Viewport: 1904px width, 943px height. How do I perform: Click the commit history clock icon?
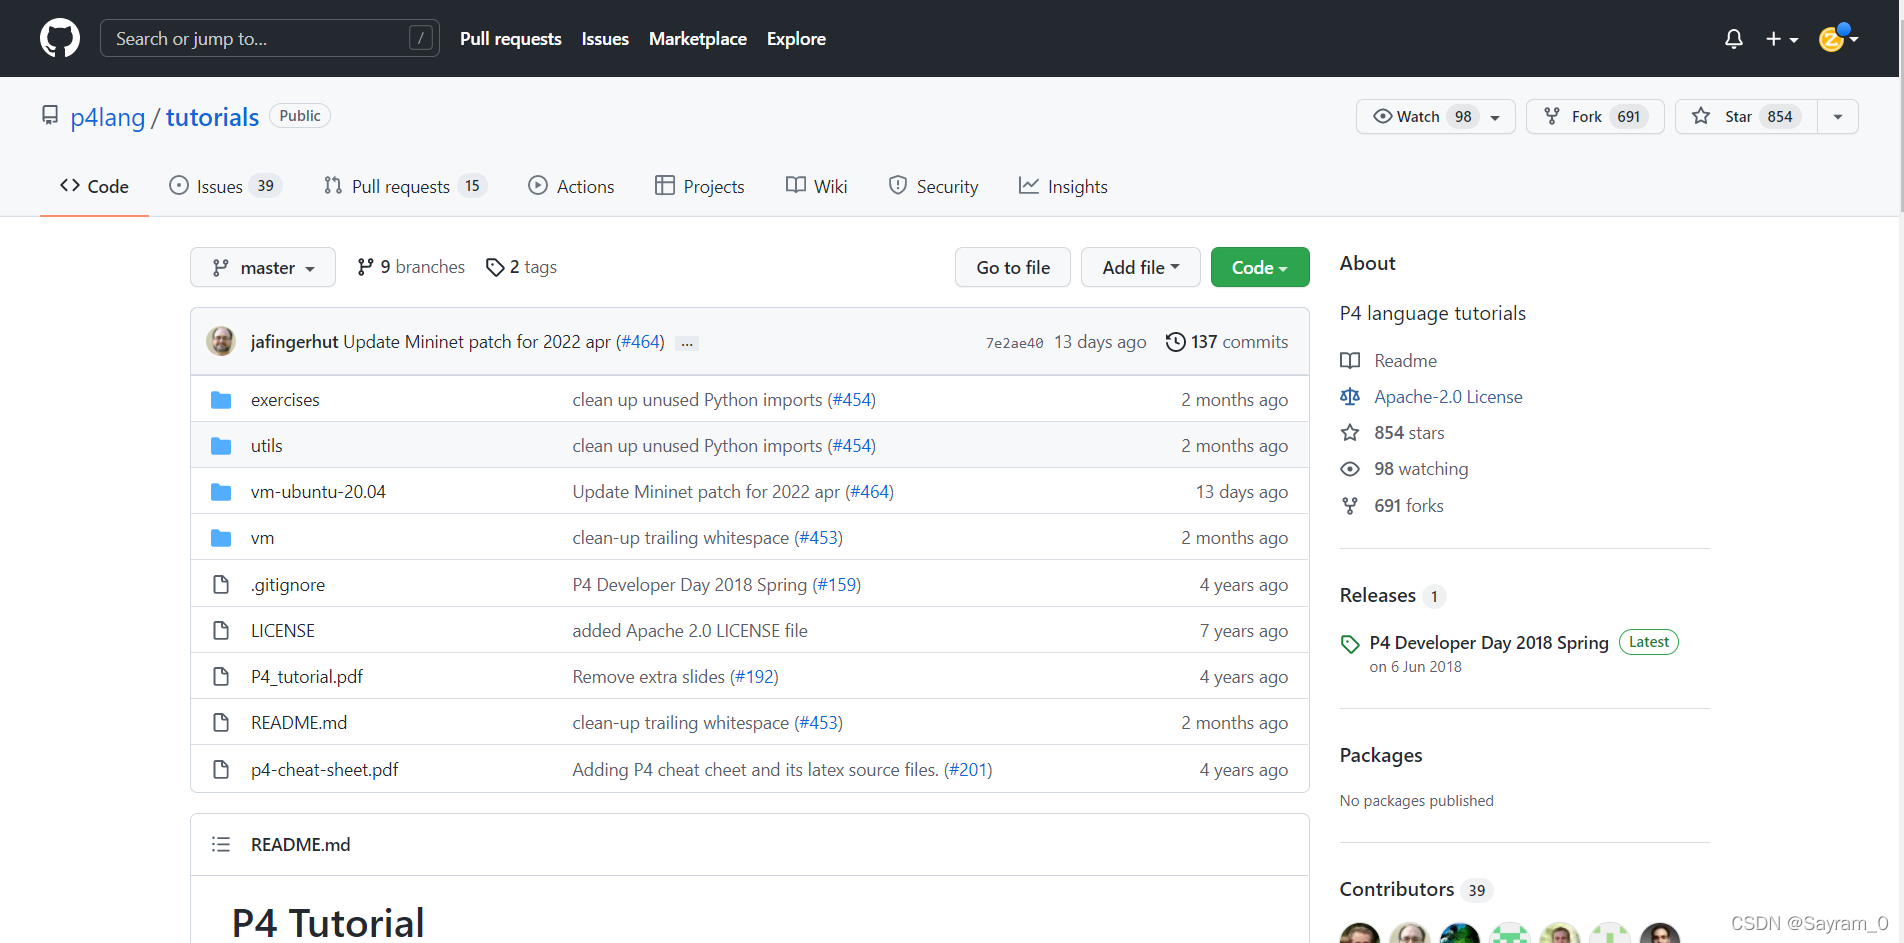pyautogui.click(x=1176, y=342)
